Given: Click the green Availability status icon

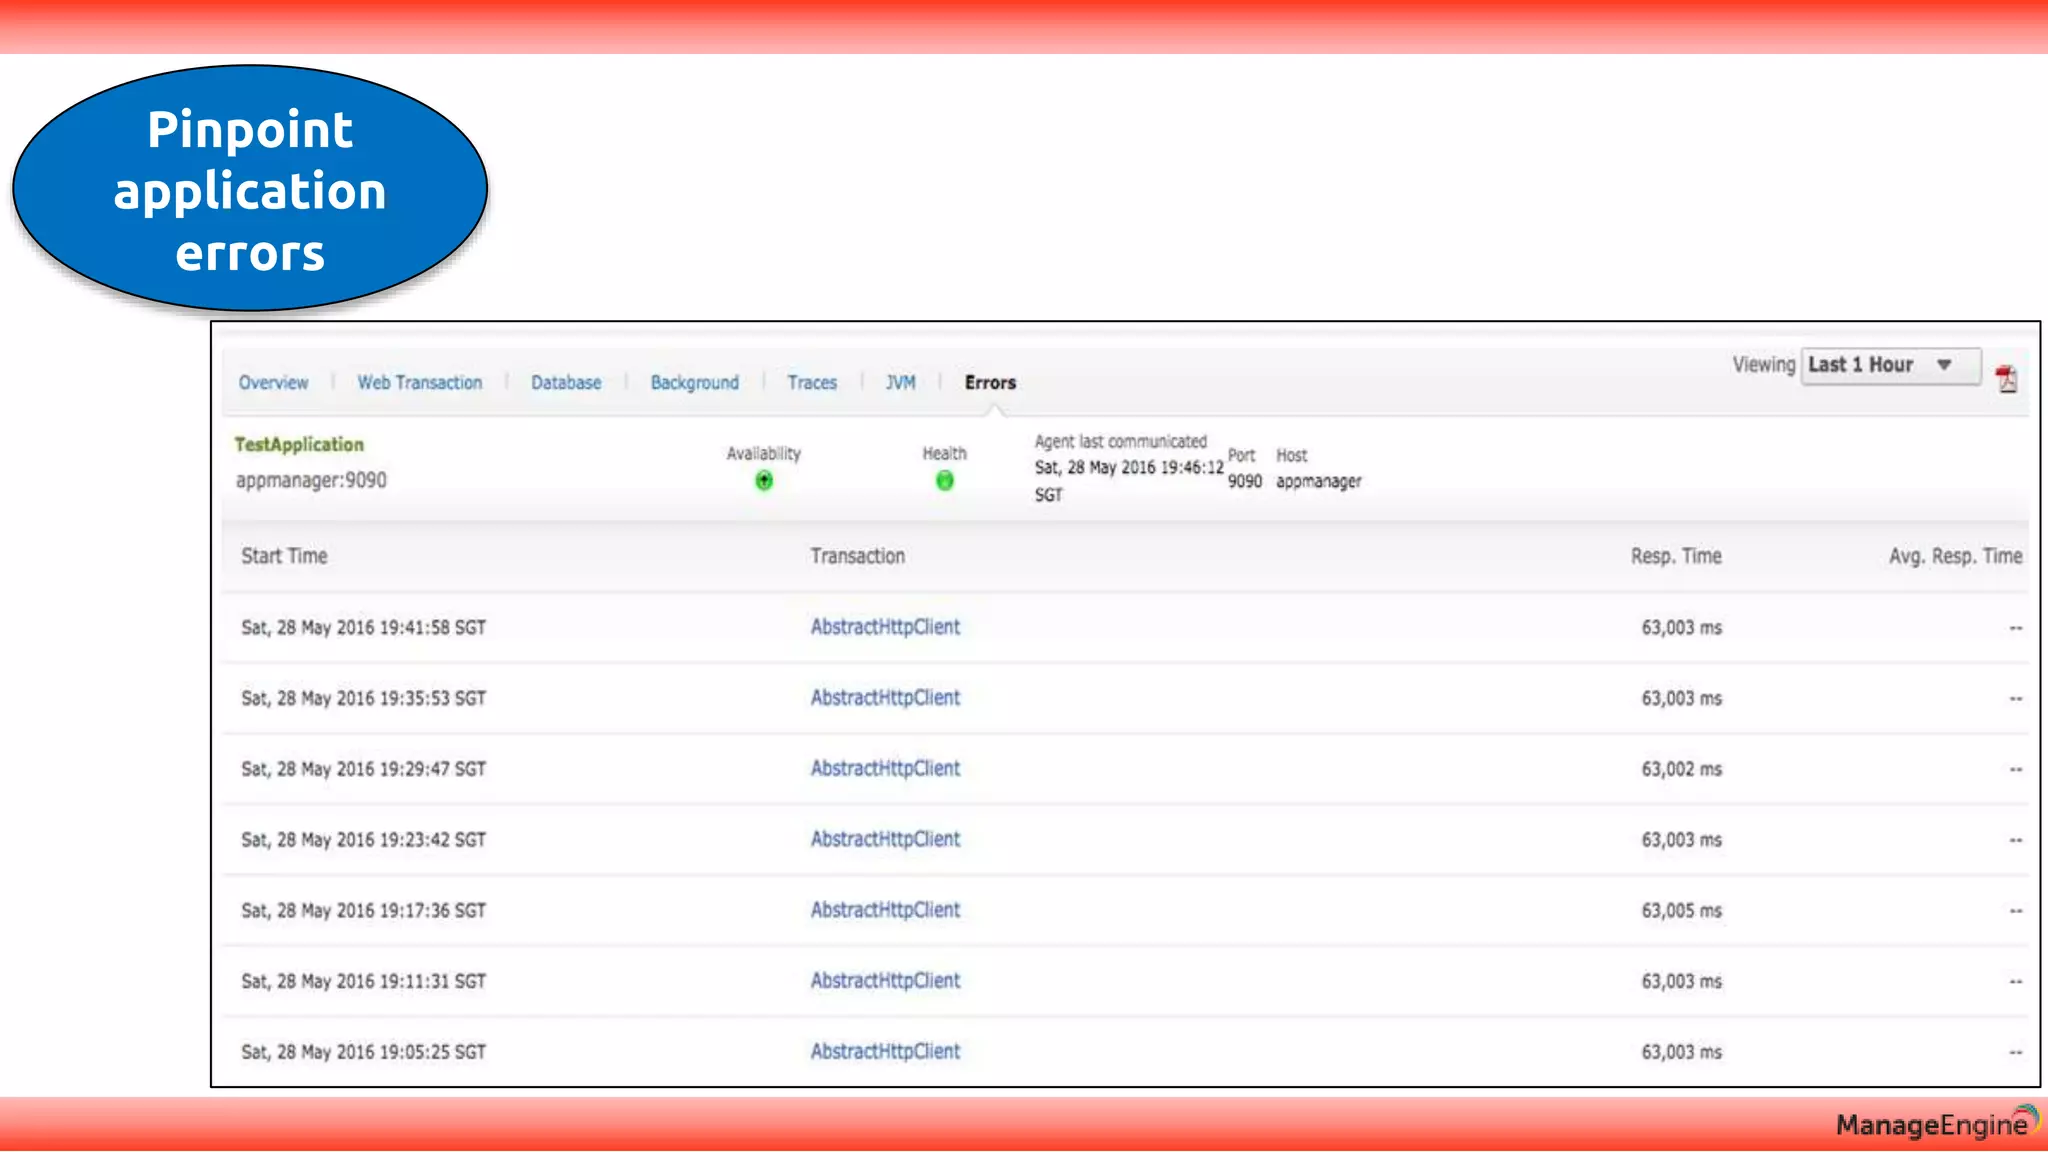Looking at the screenshot, I should (x=764, y=481).
